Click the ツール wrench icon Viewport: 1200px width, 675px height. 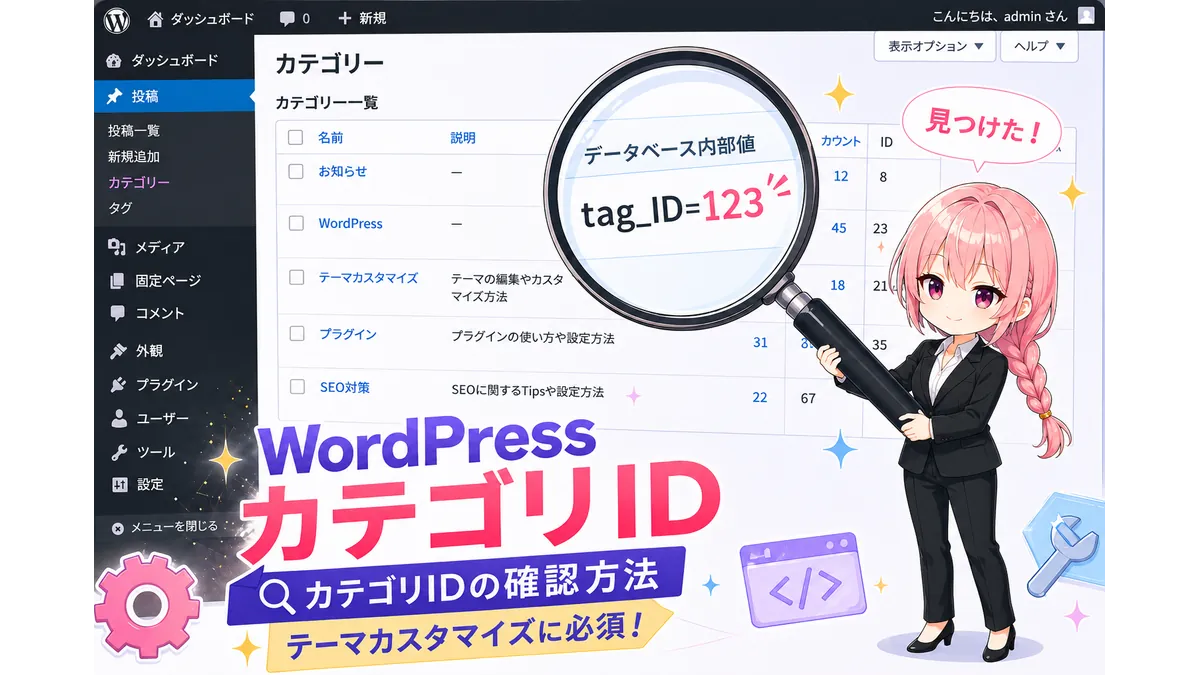[118, 452]
